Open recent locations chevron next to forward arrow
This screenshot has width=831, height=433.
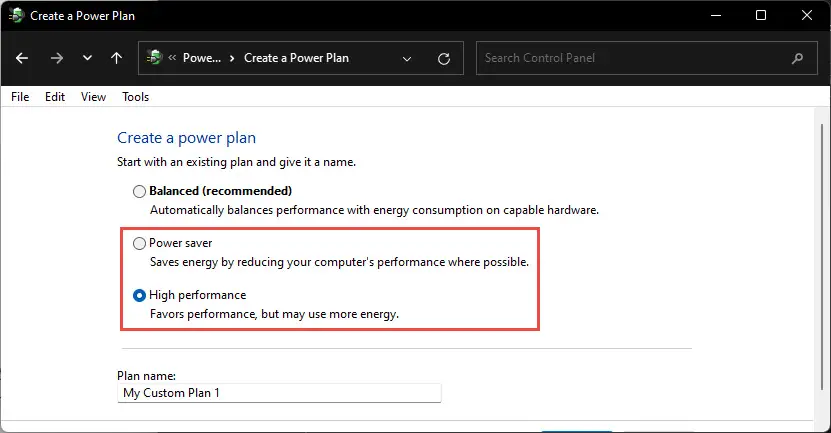click(87, 58)
